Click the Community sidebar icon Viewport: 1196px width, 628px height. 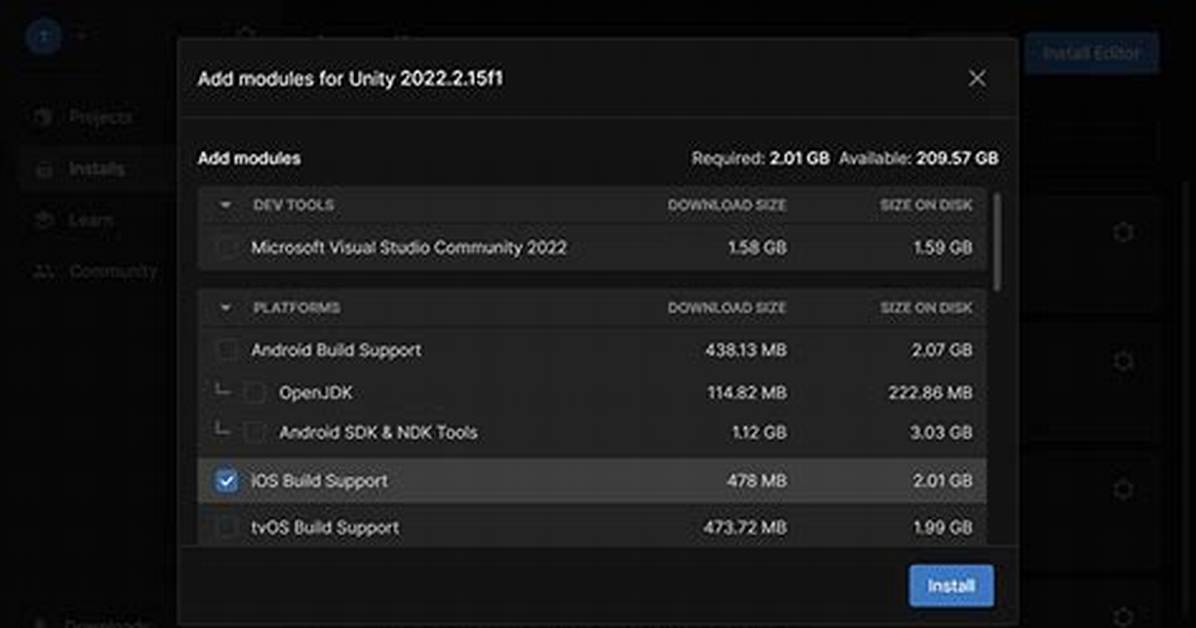pyautogui.click(x=43, y=271)
